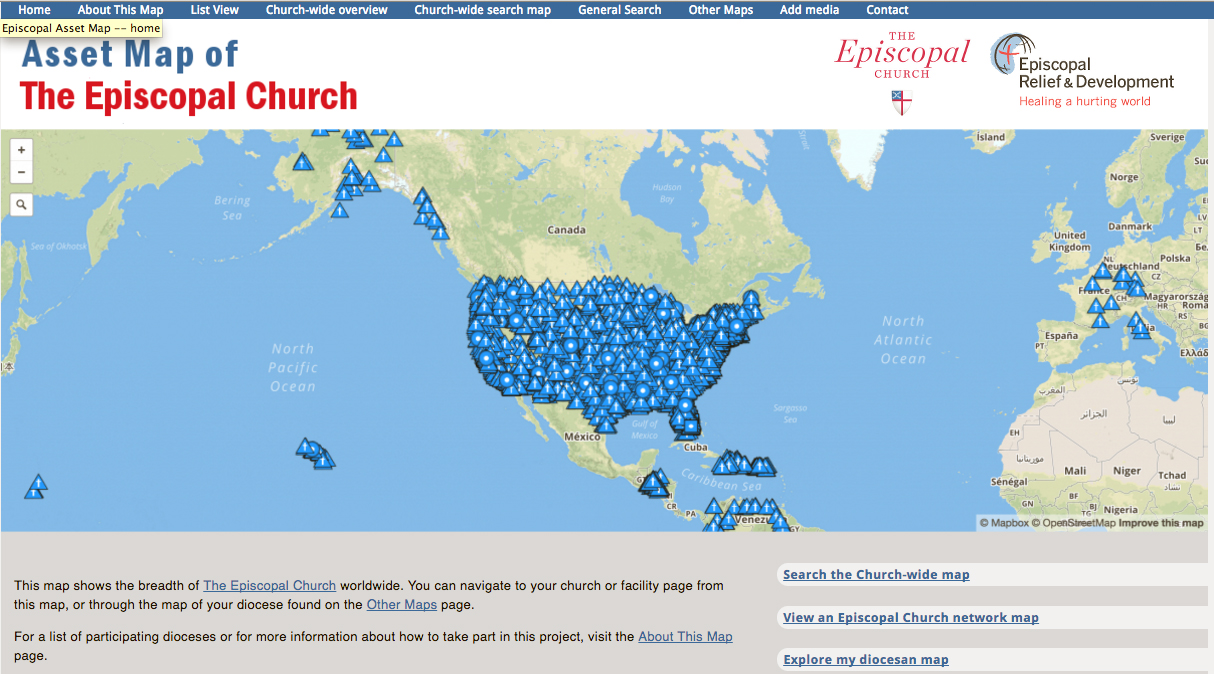Select the church marker just above France label
This screenshot has height=674, width=1214.
coord(1092,284)
